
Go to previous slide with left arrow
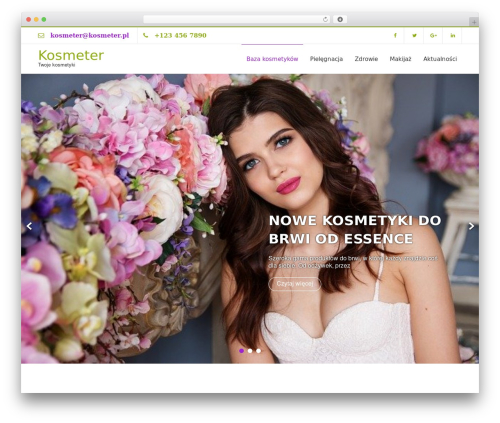(x=29, y=226)
